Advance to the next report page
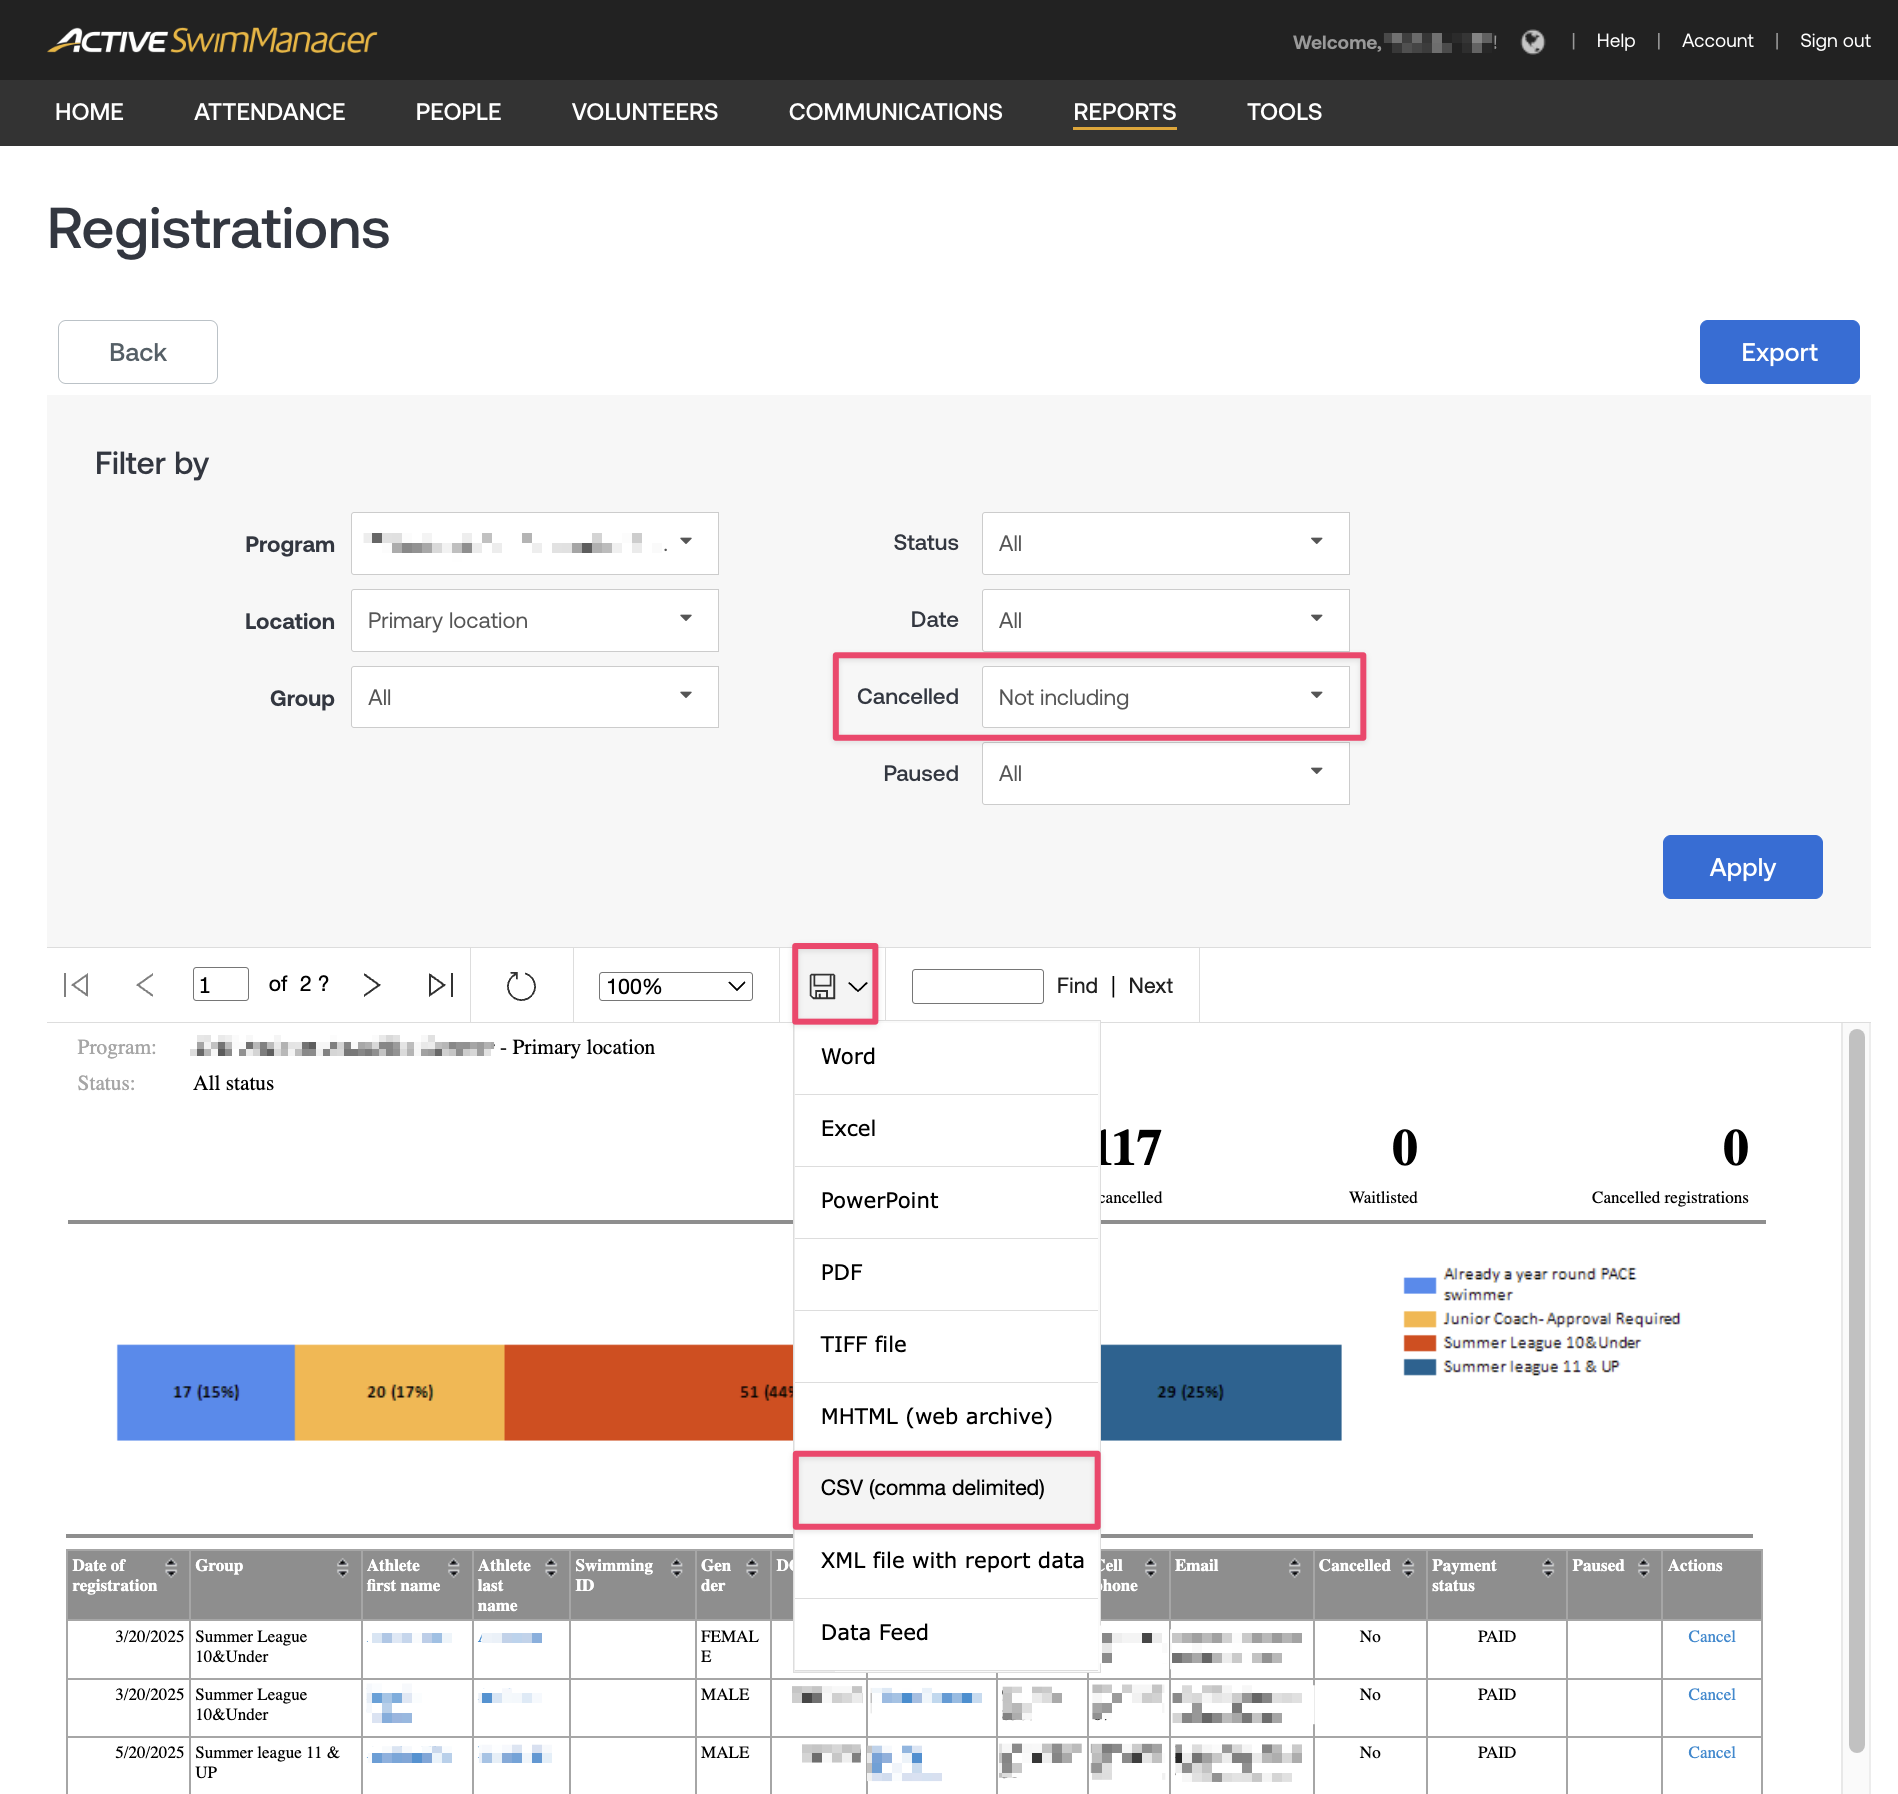The width and height of the screenshot is (1898, 1794). coord(372,984)
